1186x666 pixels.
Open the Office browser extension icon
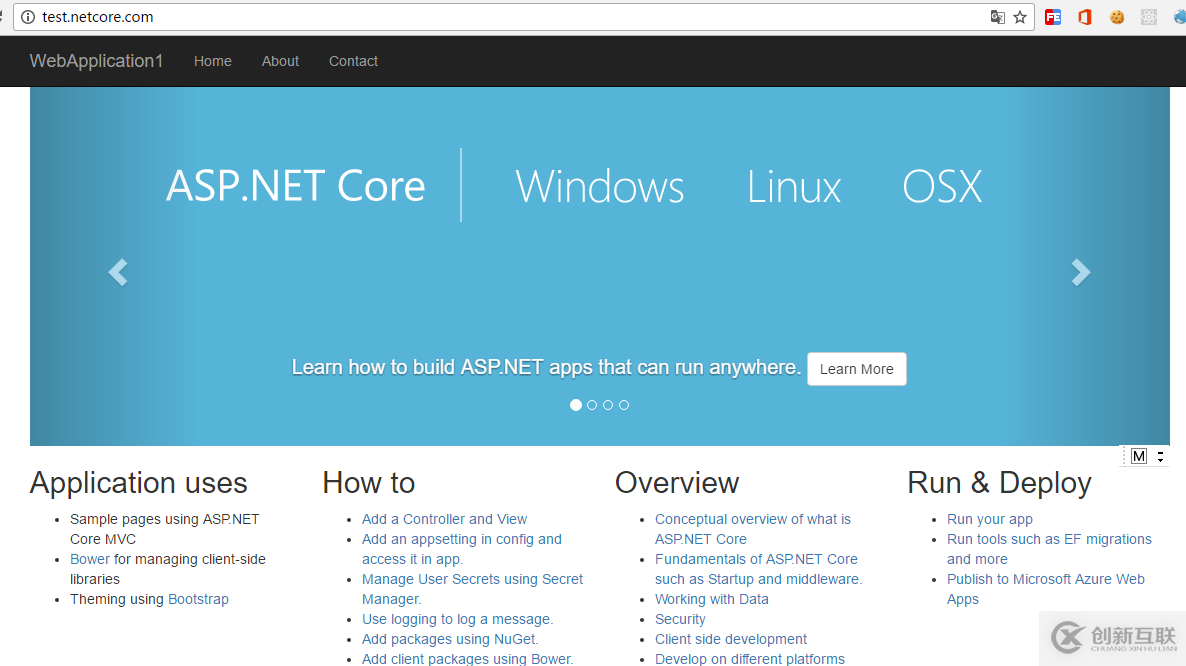1085,17
